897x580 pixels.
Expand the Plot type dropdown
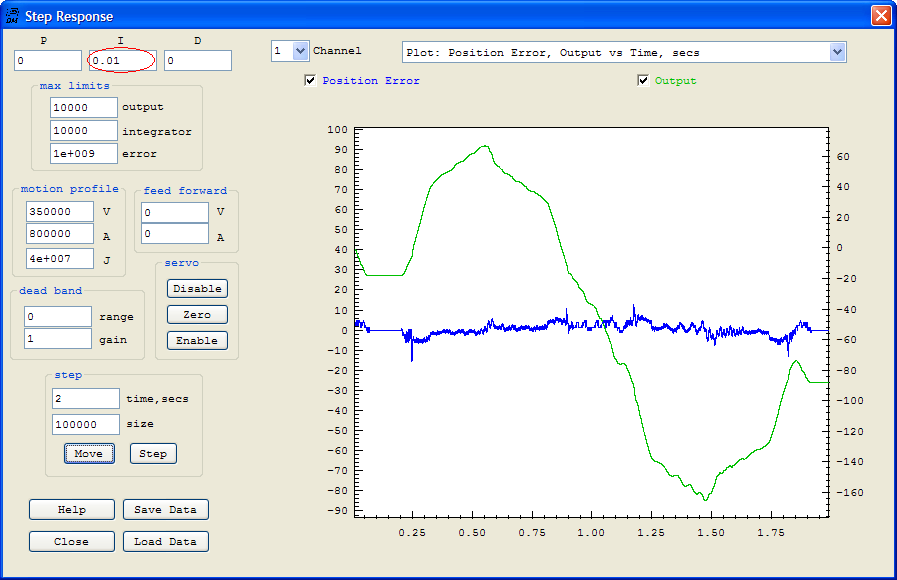837,52
